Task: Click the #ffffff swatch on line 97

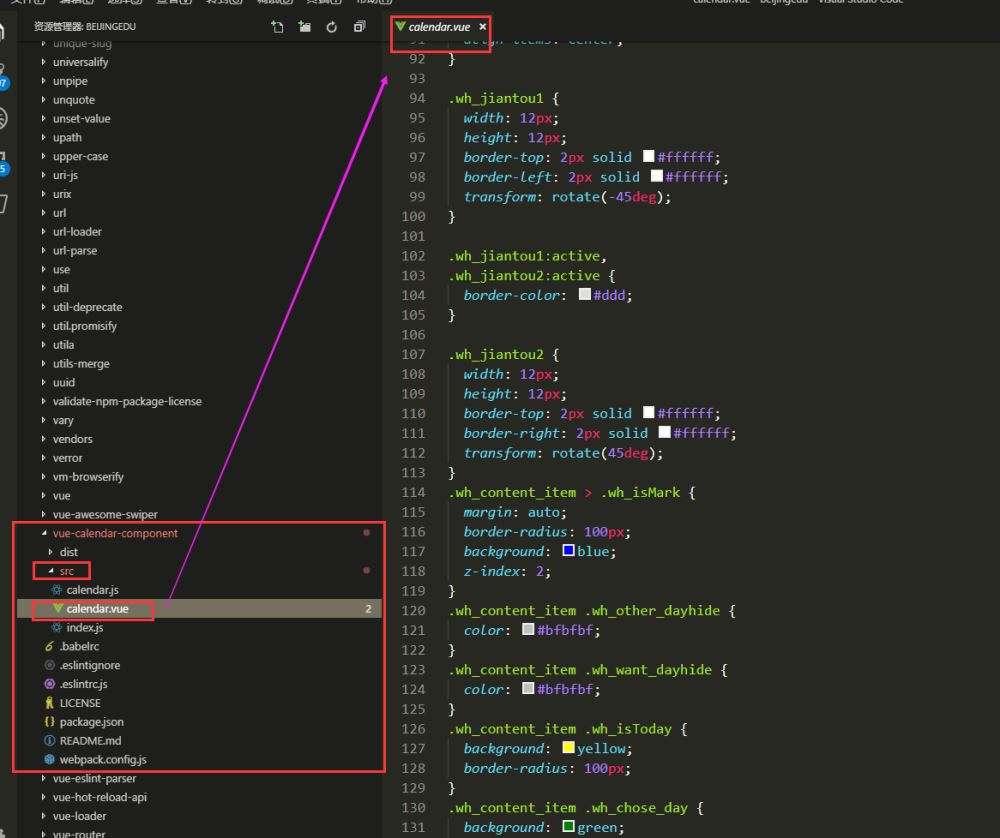Action: coord(649,156)
